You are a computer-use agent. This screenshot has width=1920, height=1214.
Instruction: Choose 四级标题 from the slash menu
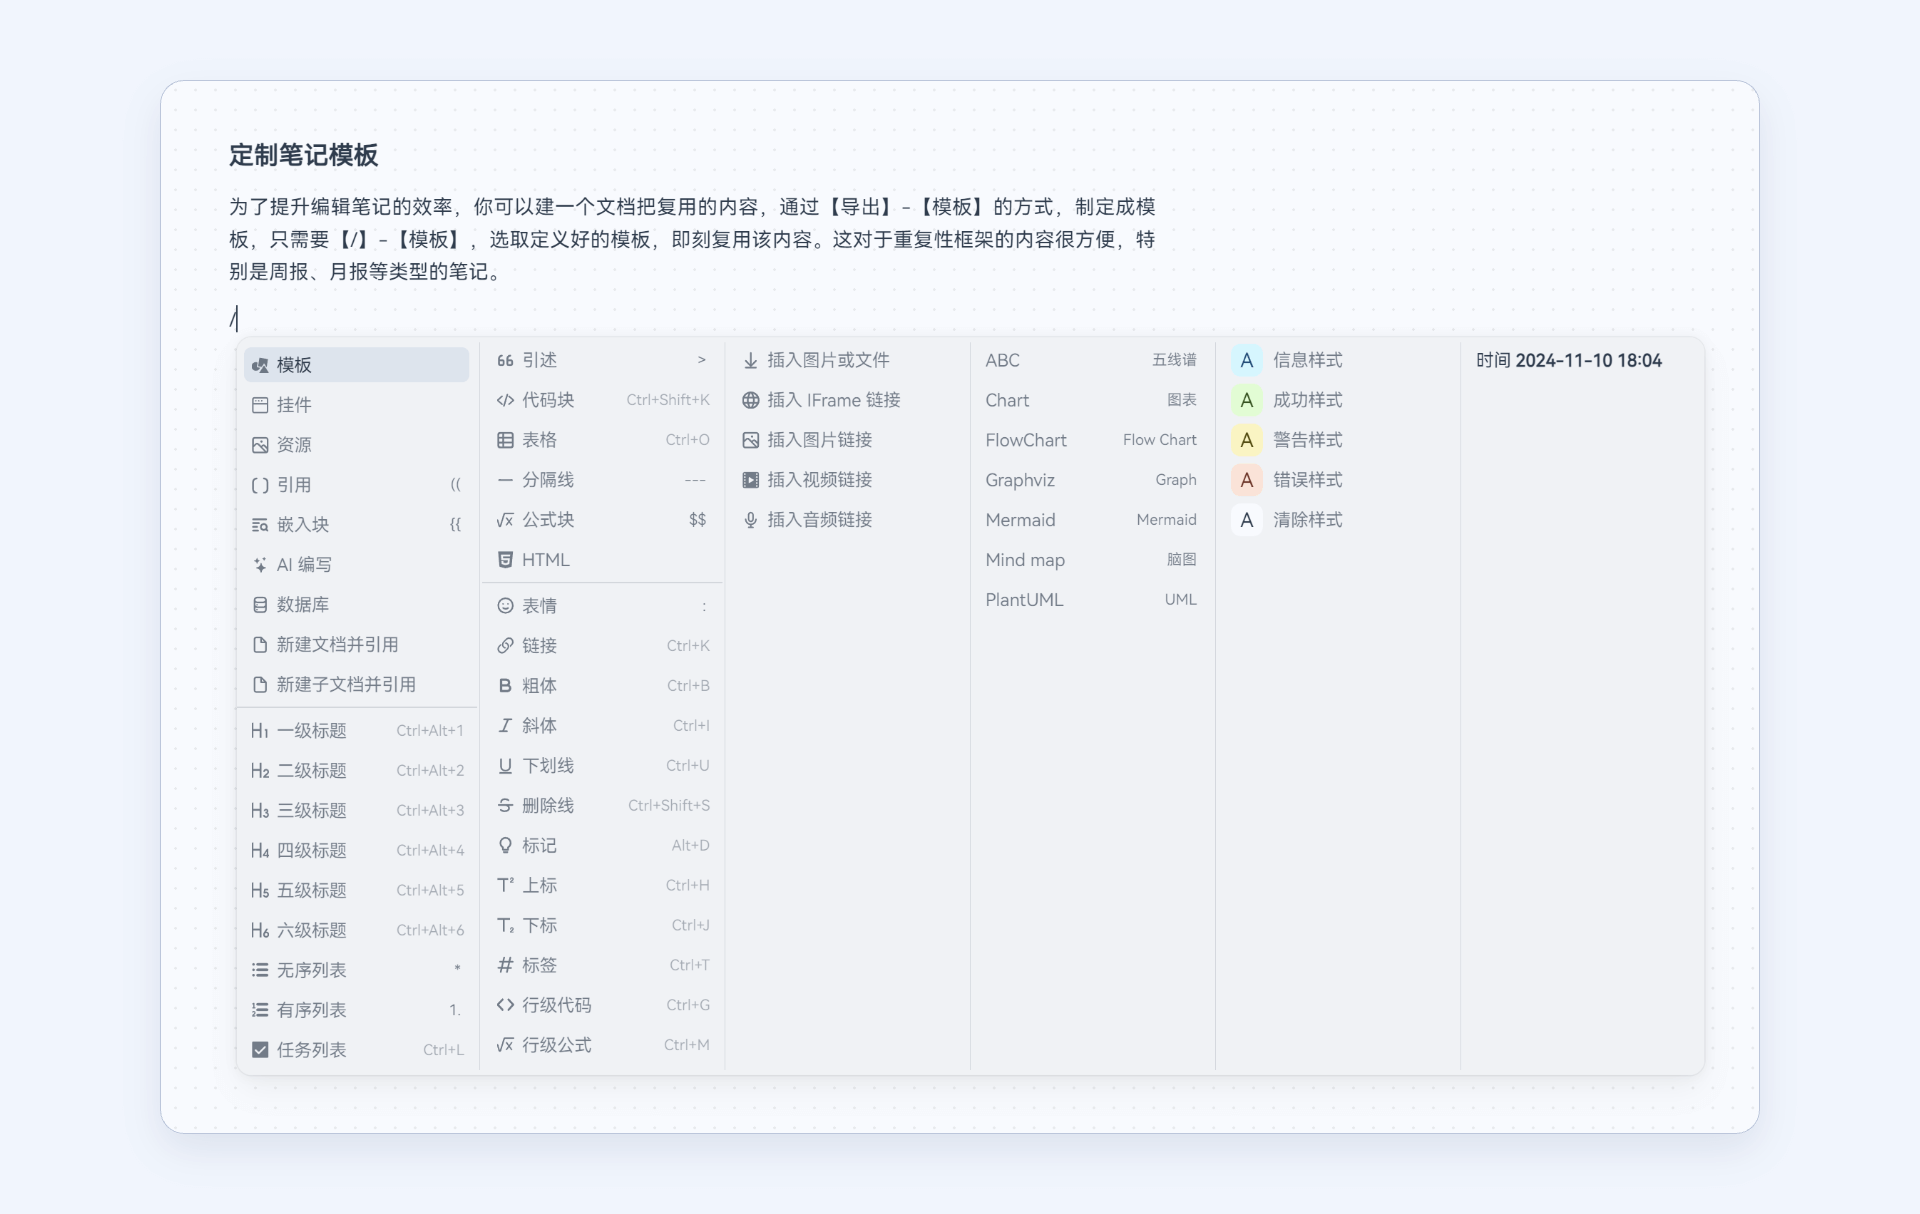[x=356, y=851]
